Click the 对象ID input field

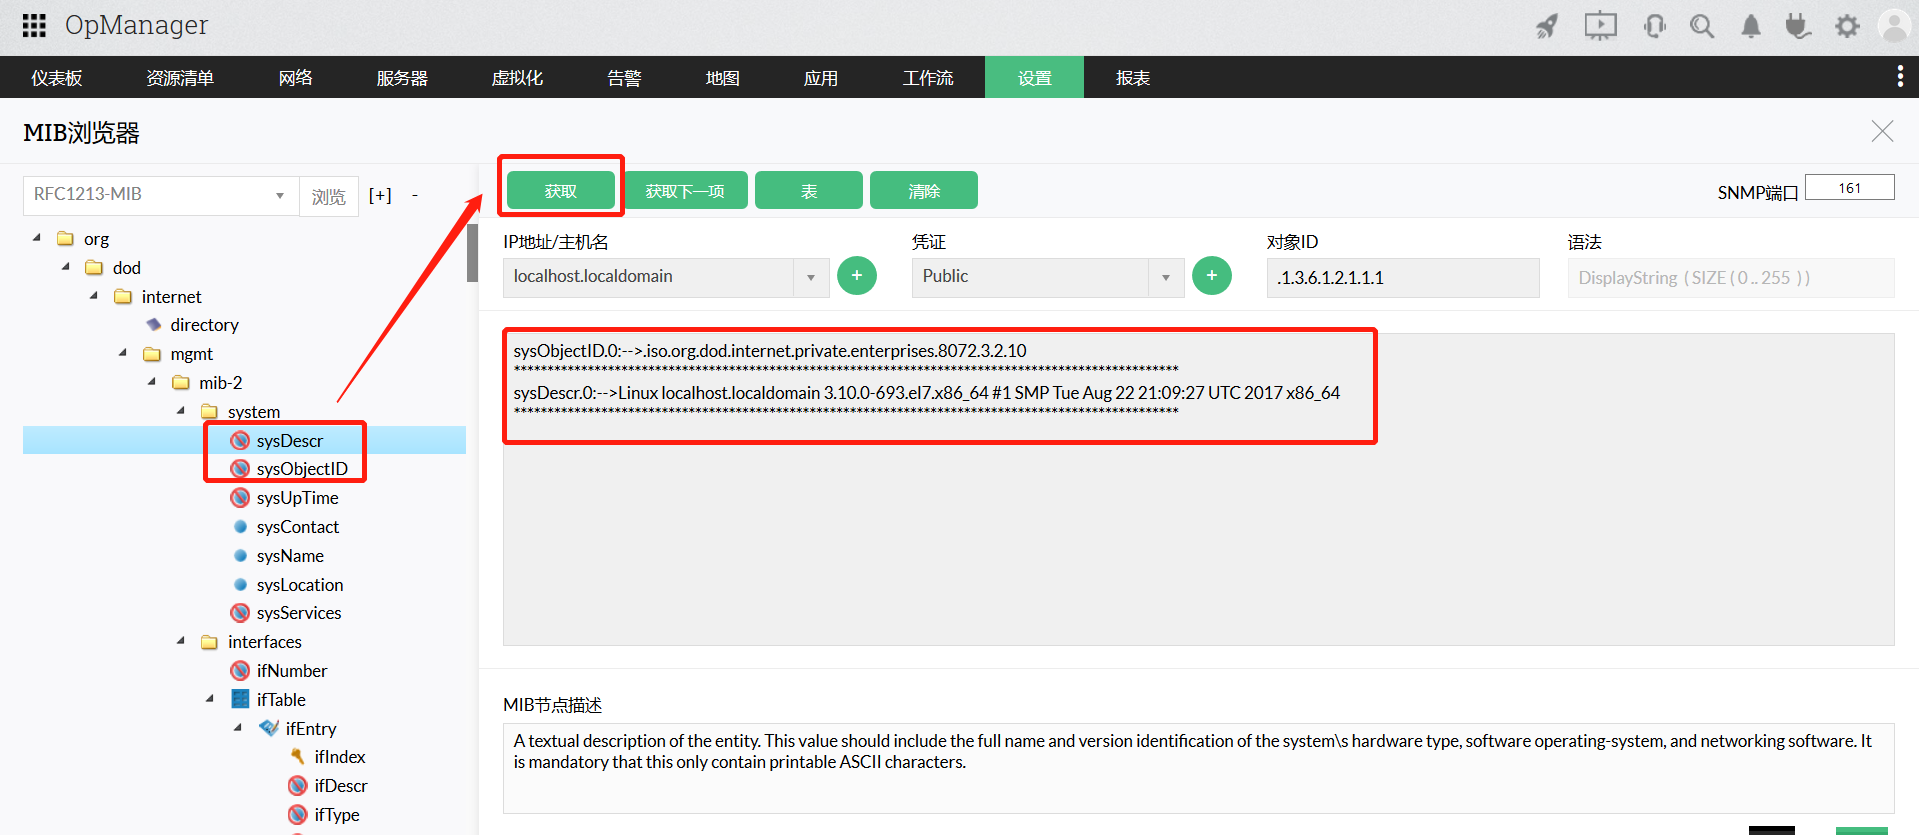tap(1403, 278)
